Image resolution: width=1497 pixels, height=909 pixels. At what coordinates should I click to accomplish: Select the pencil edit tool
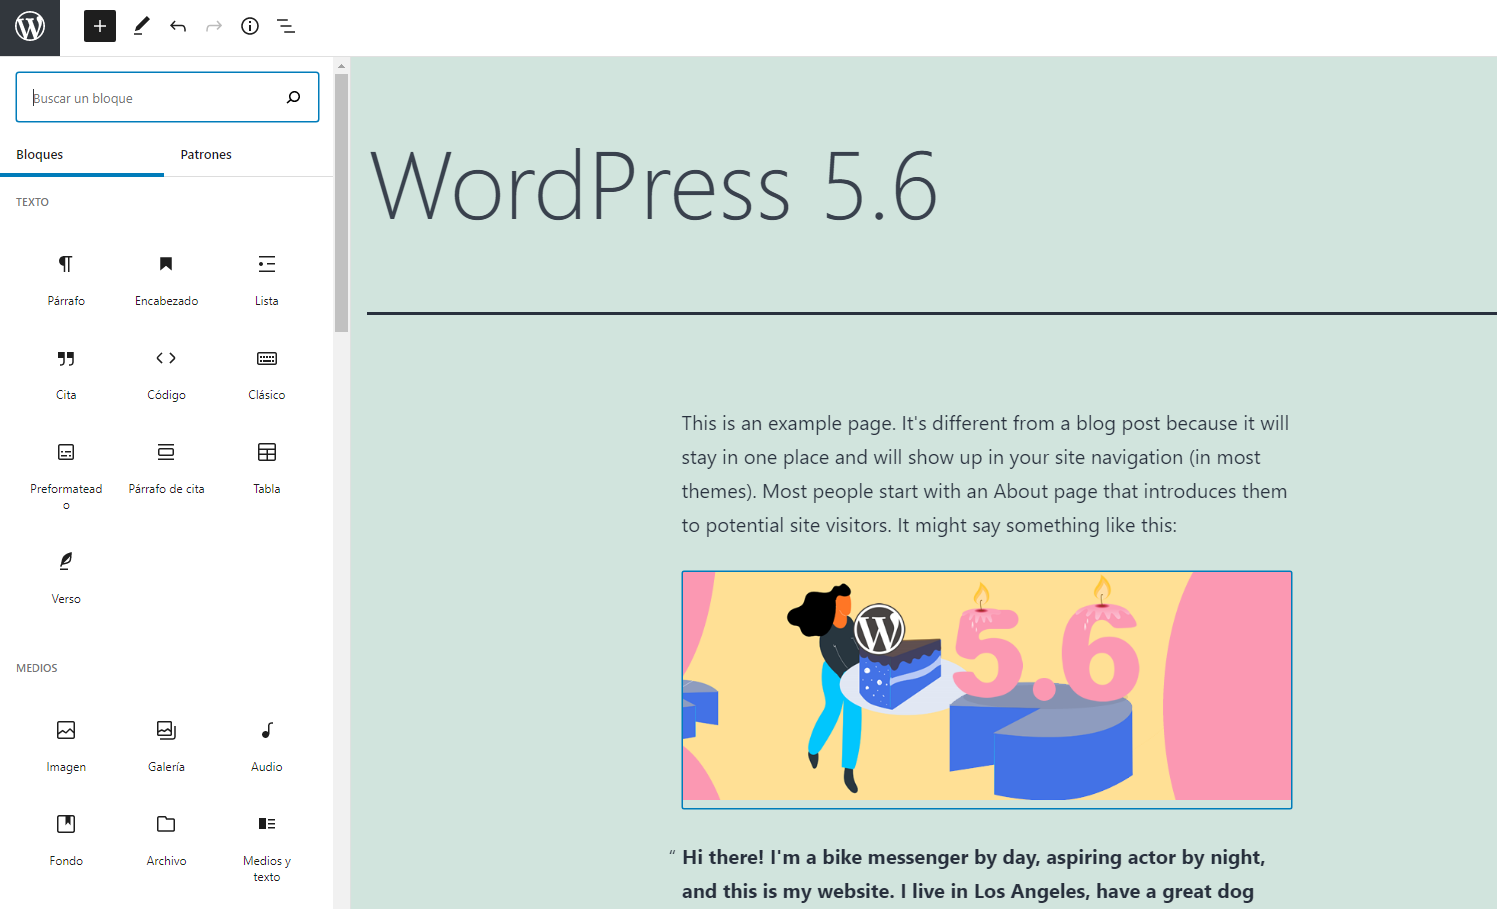coord(141,26)
